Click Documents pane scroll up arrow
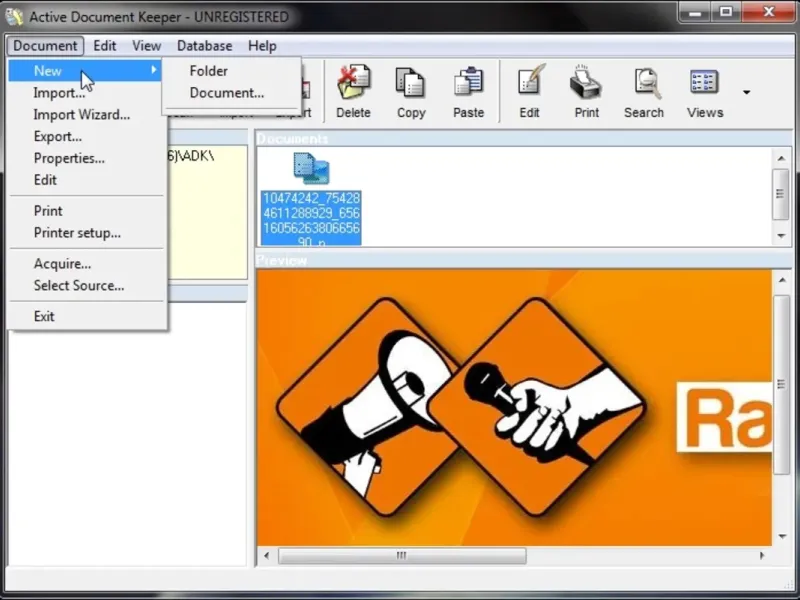Image resolution: width=800 pixels, height=600 pixels. click(781, 158)
